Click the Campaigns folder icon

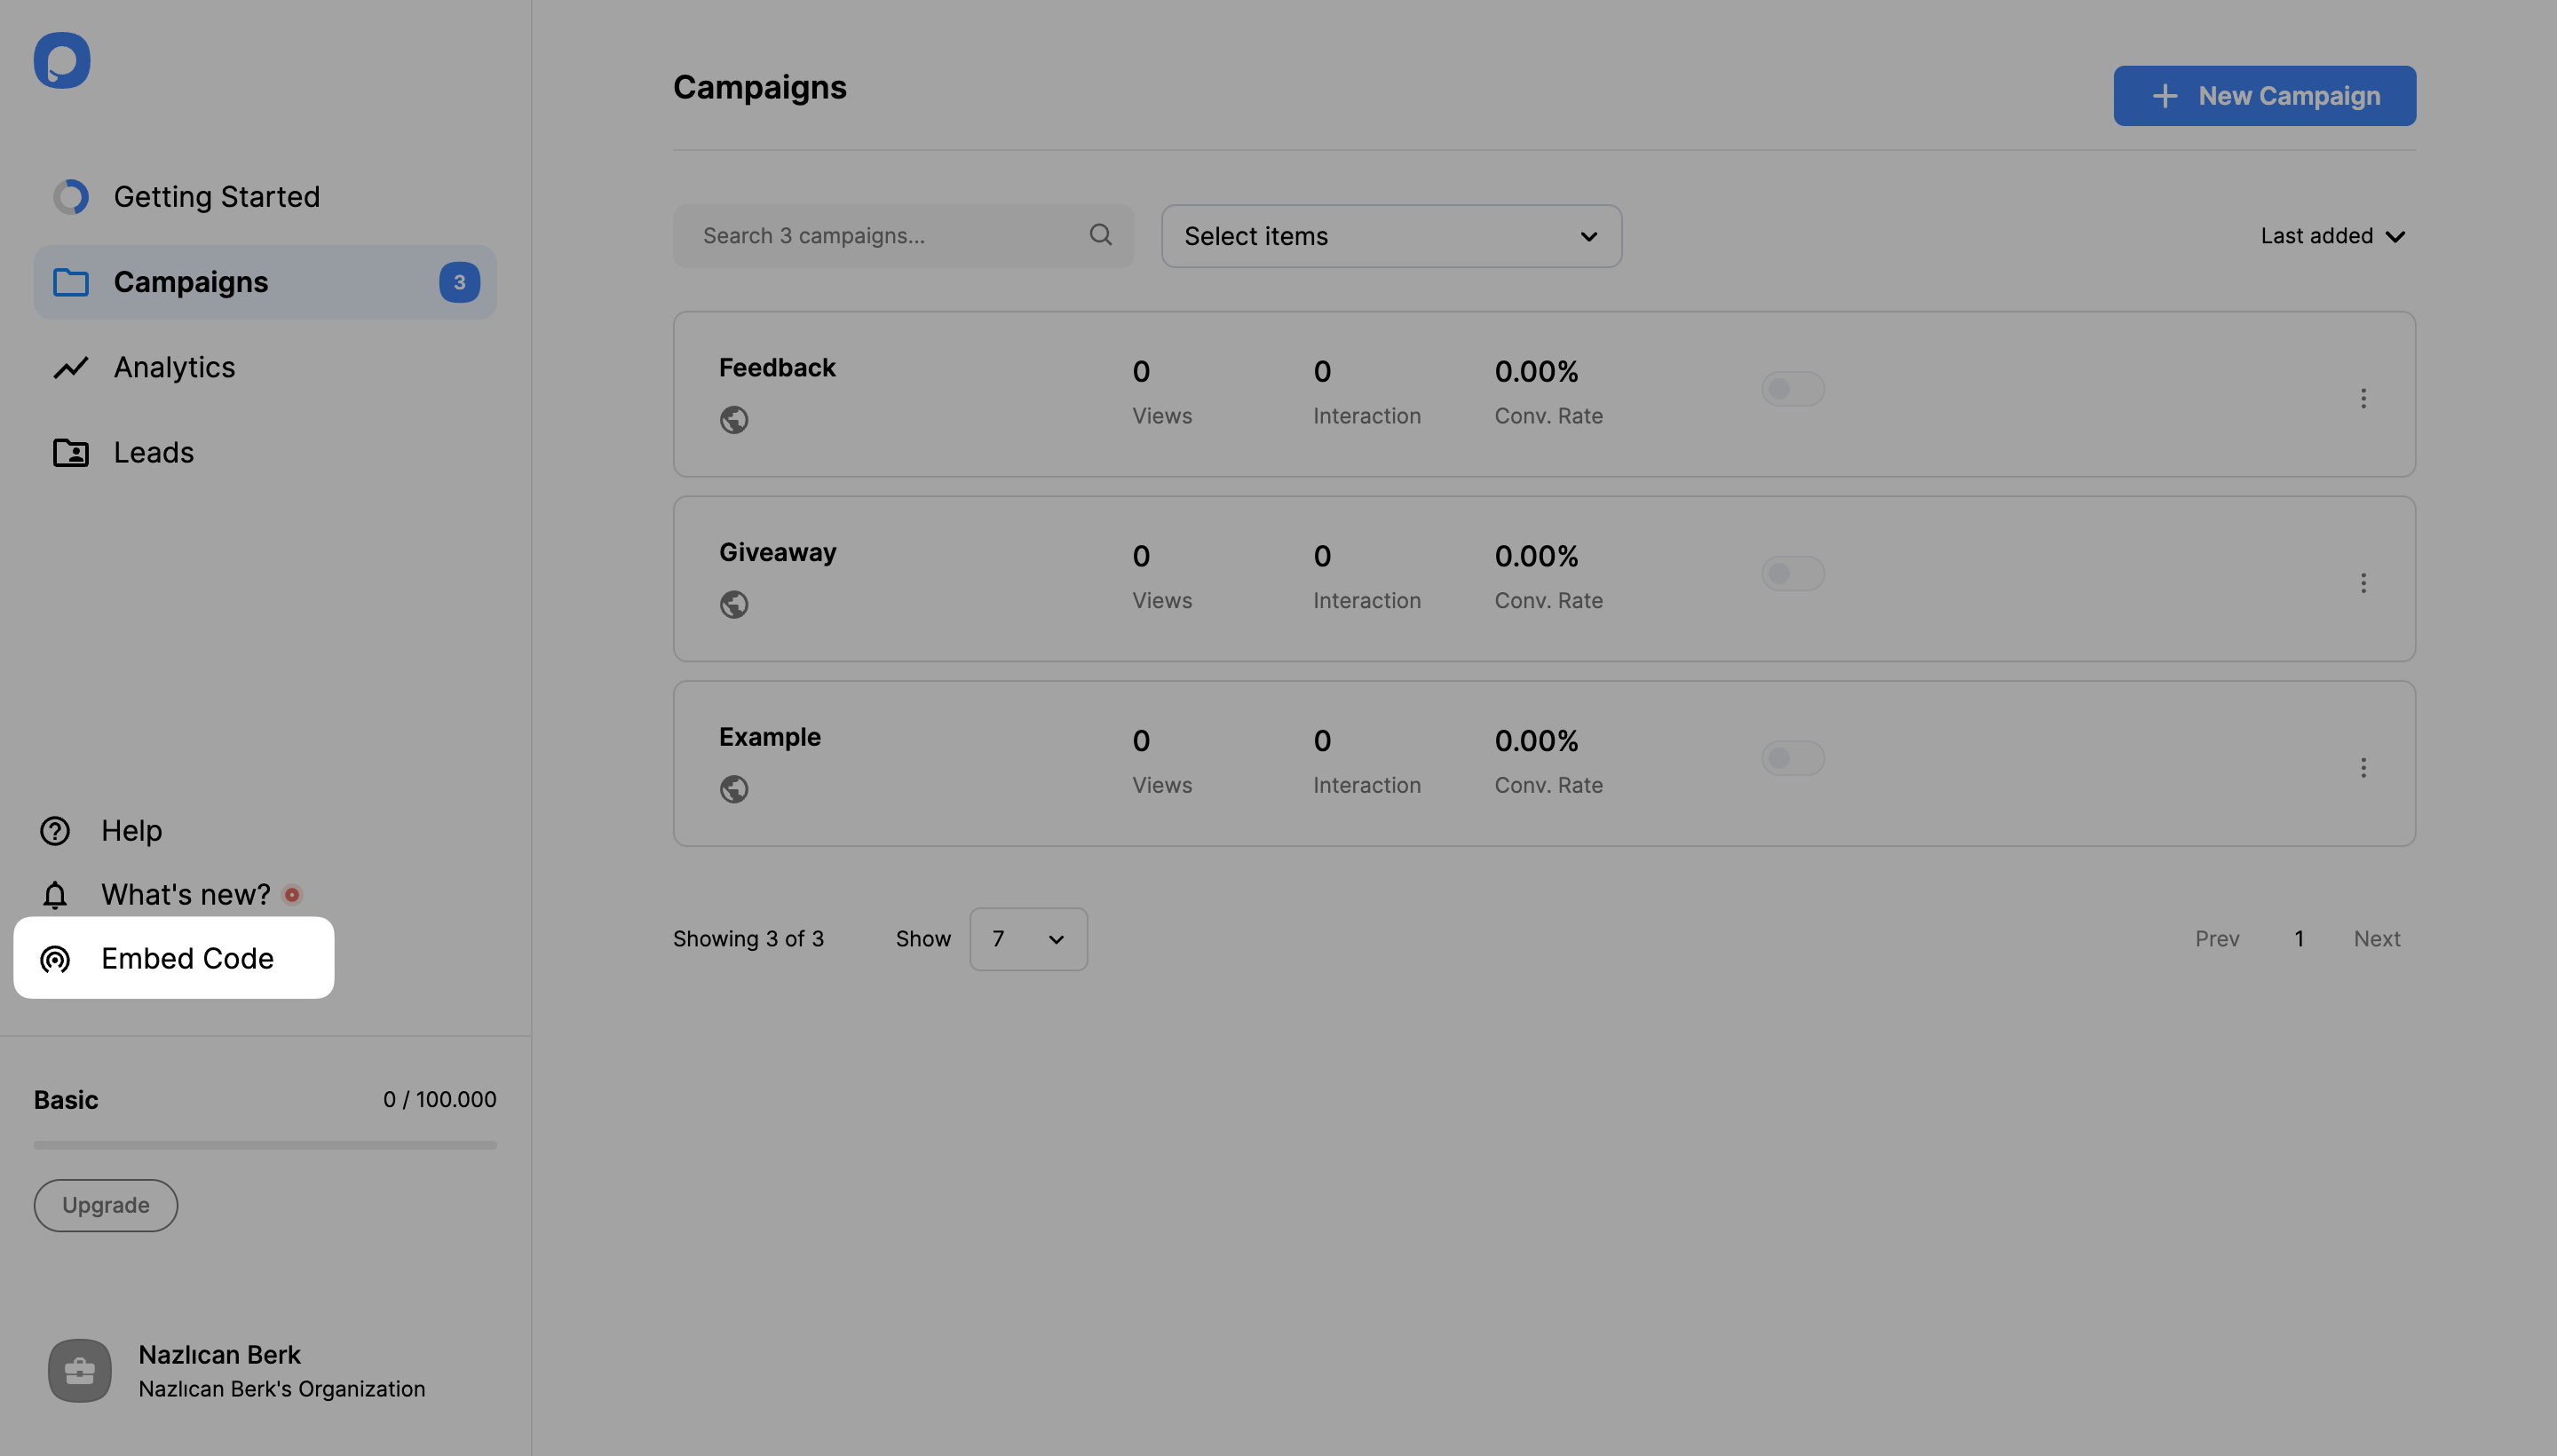70,283
